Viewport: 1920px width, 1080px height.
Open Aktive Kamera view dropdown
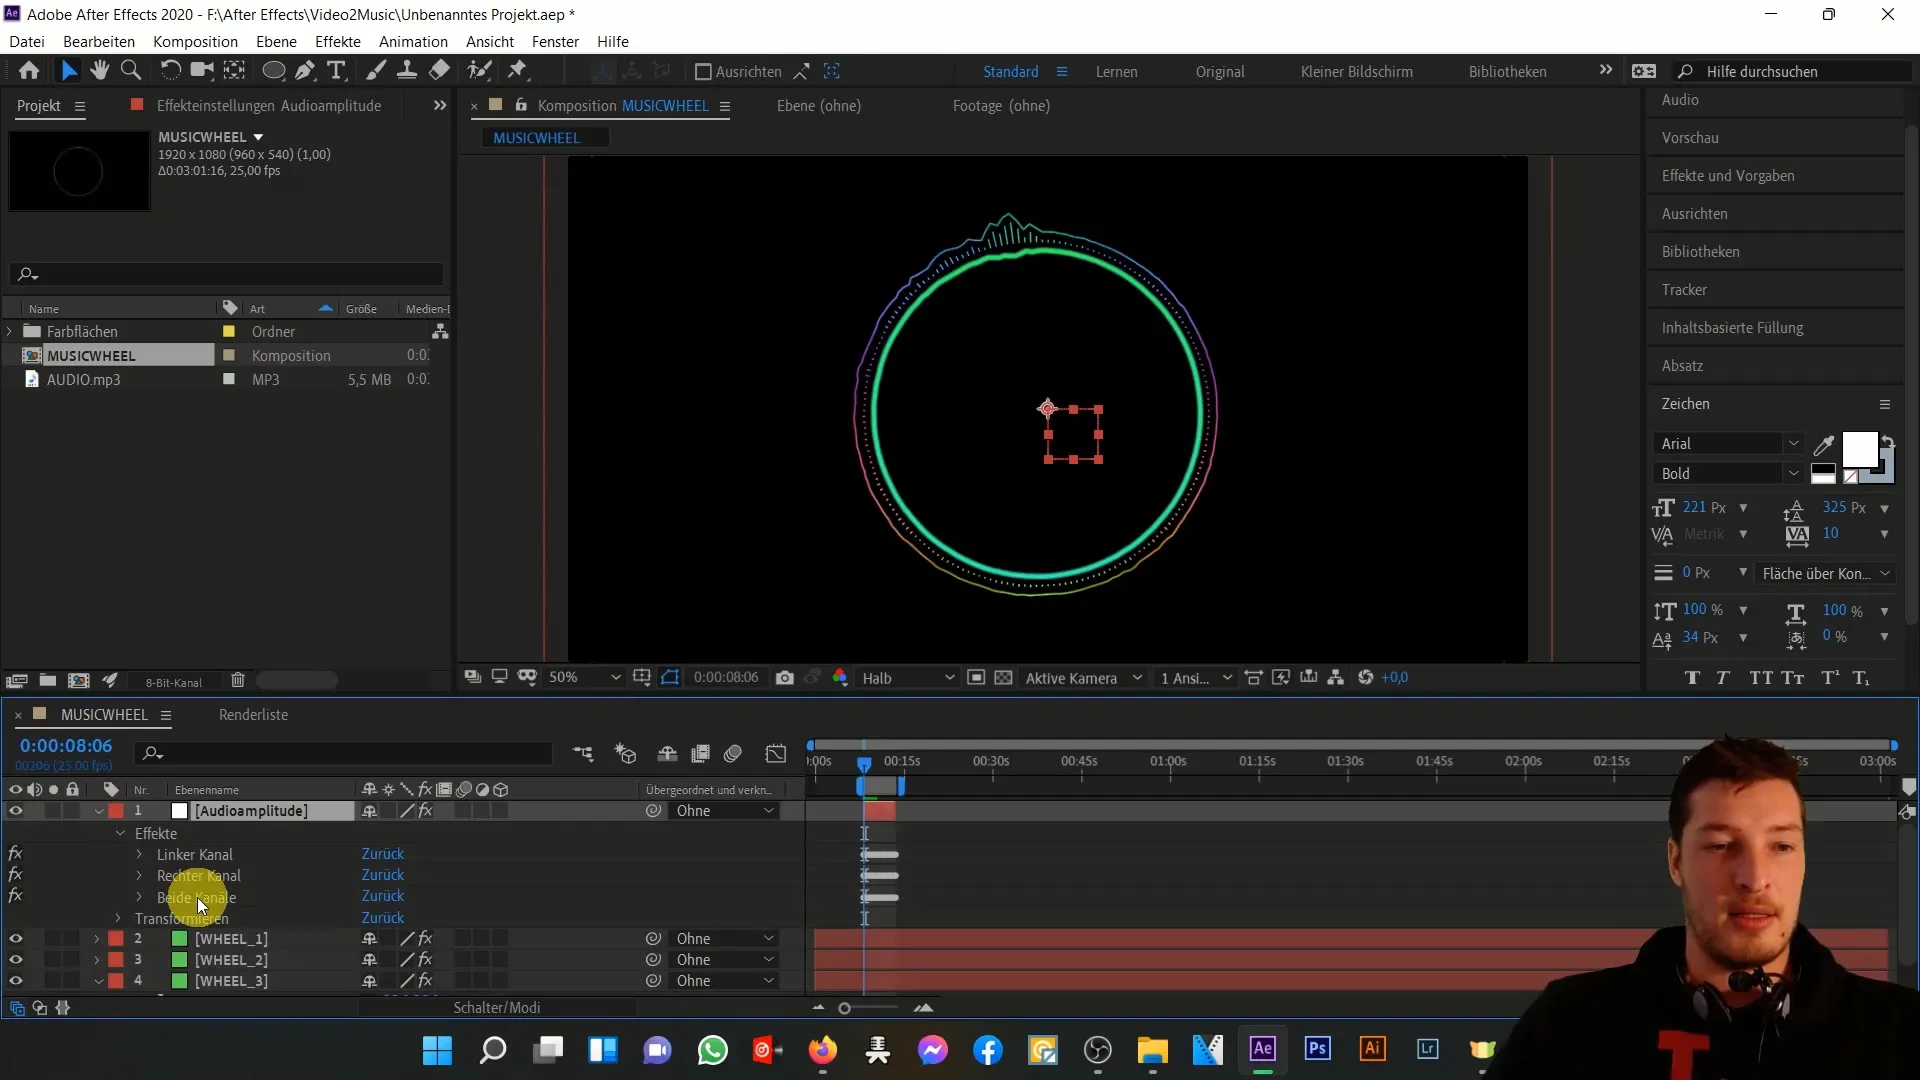coord(1083,678)
